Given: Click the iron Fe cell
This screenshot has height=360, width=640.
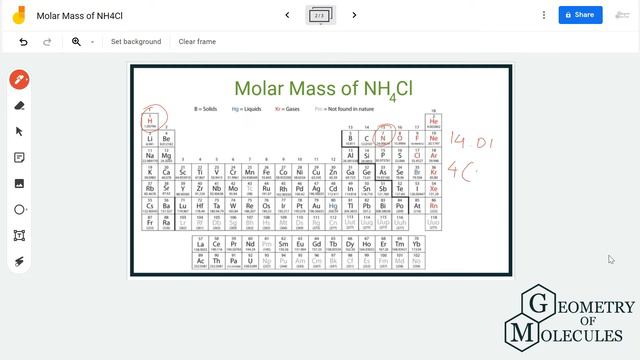Looking at the screenshot, I should pyautogui.click(x=267, y=172).
